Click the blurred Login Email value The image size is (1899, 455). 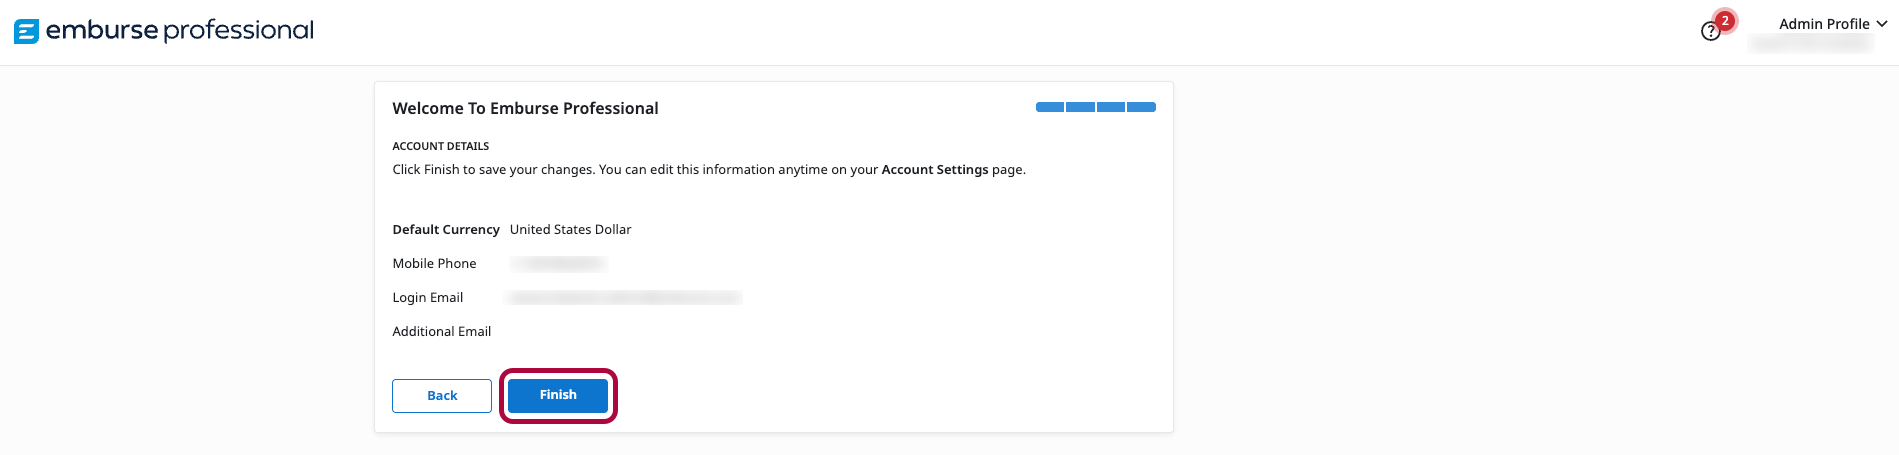click(x=624, y=298)
